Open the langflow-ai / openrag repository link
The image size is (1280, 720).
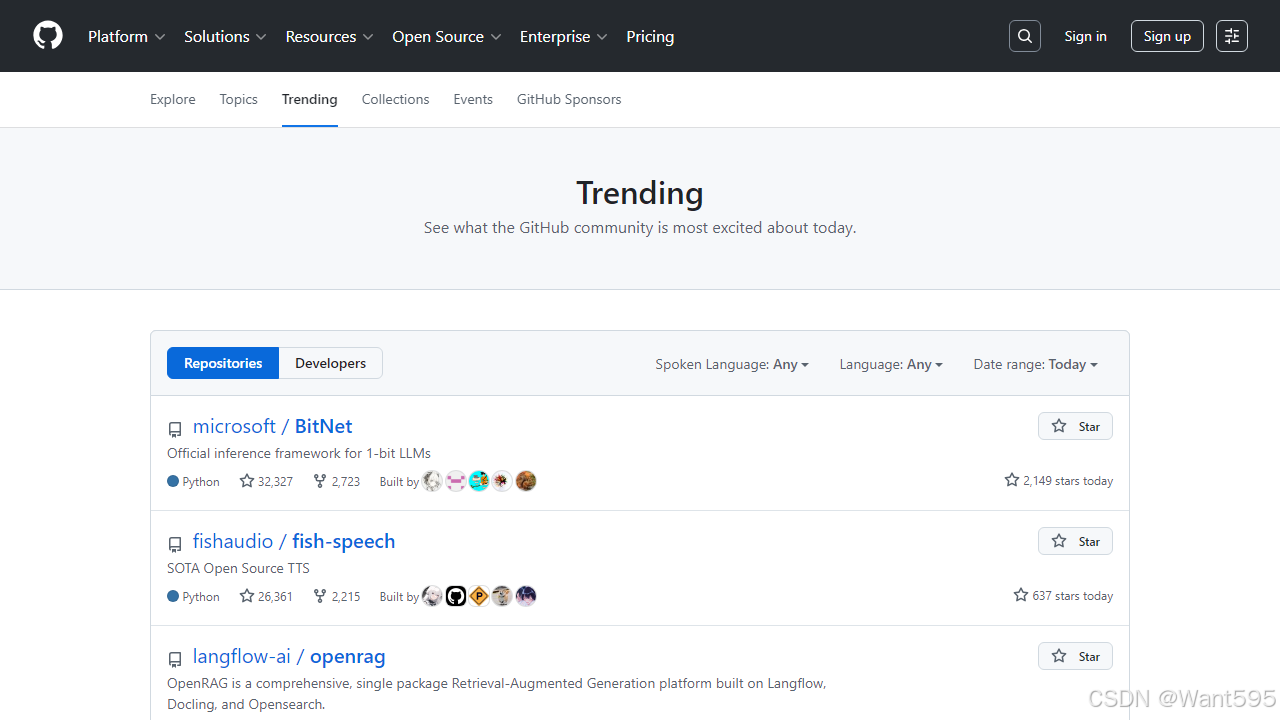289,656
